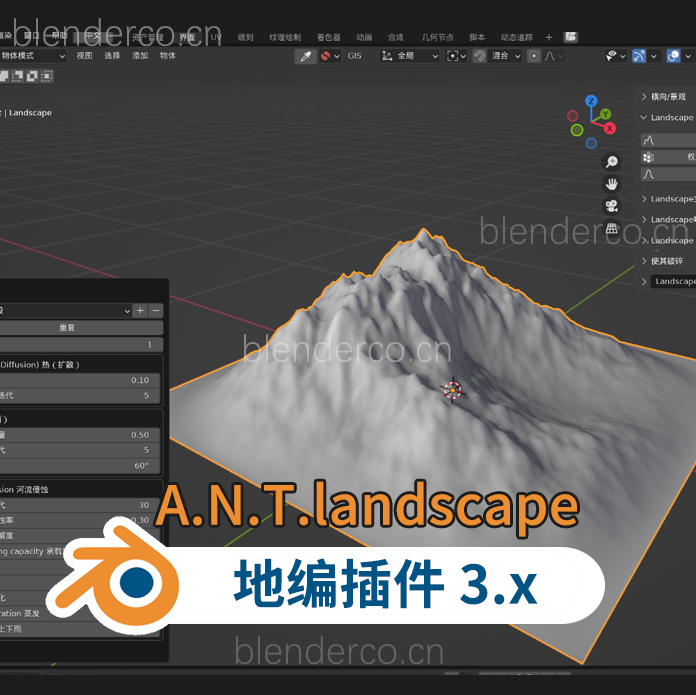Click the icon right of the add-workspace plus
This screenshot has width=696, height=695.
tap(571, 37)
